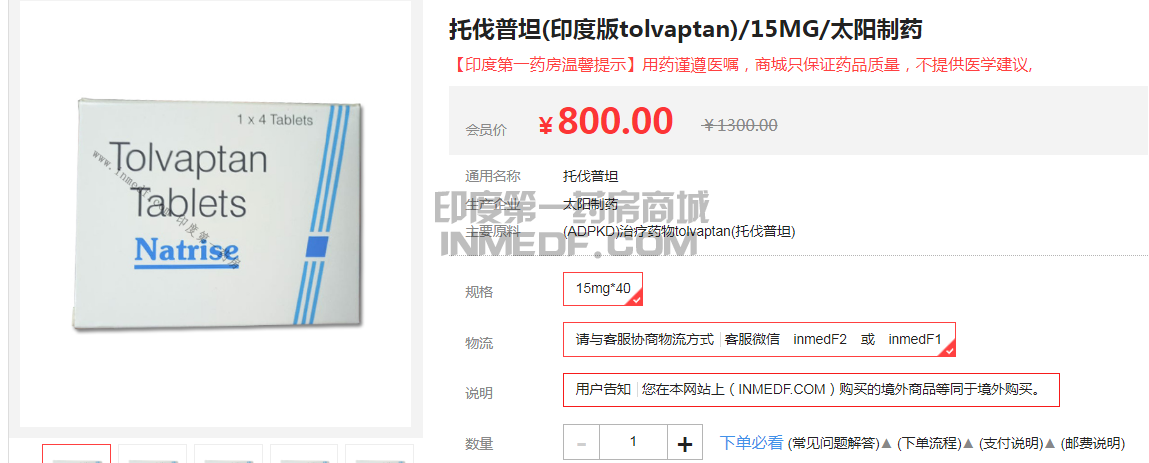
Task: Select the second product thumbnail
Action: tap(152, 453)
